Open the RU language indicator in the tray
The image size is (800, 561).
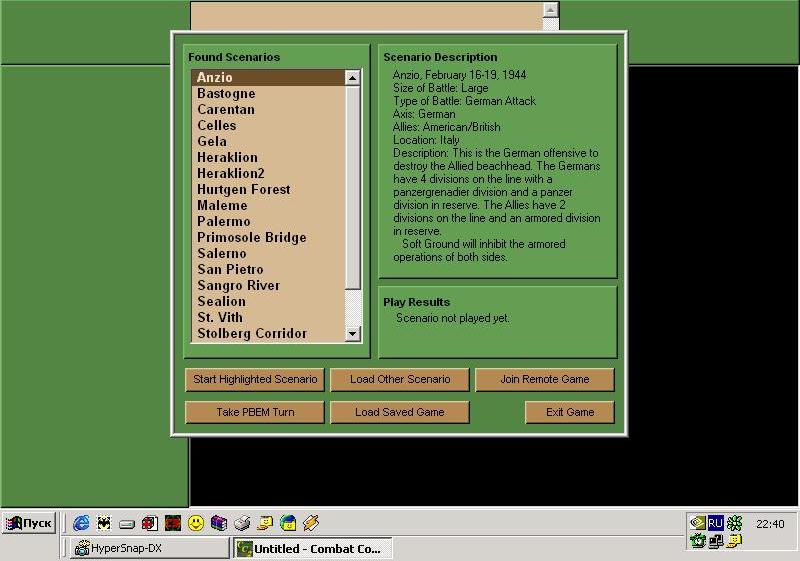(x=715, y=523)
